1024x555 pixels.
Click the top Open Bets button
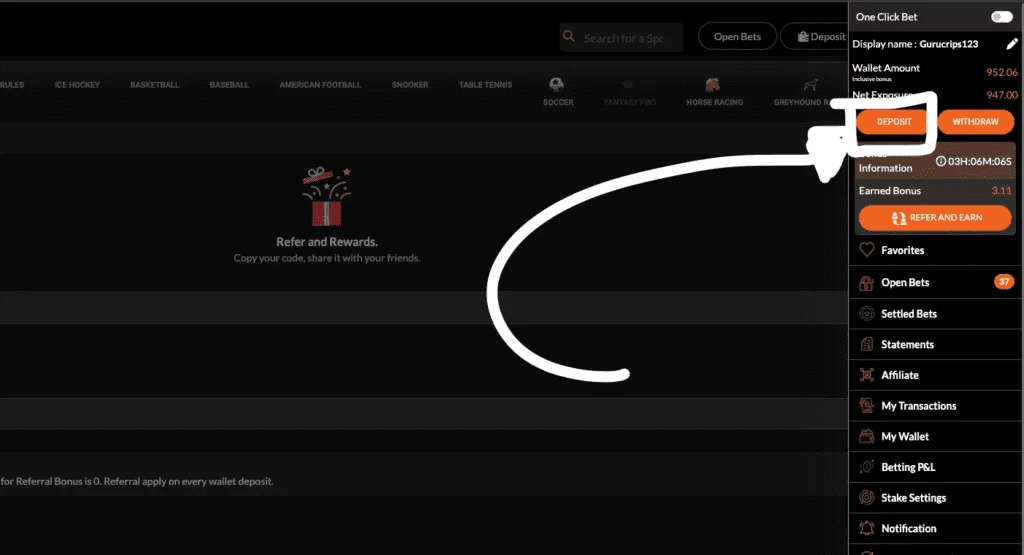737,37
